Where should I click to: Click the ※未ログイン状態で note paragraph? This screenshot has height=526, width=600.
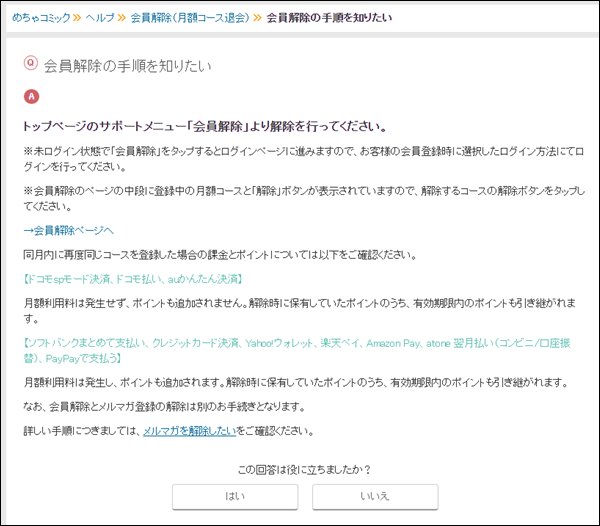pyautogui.click(x=304, y=159)
